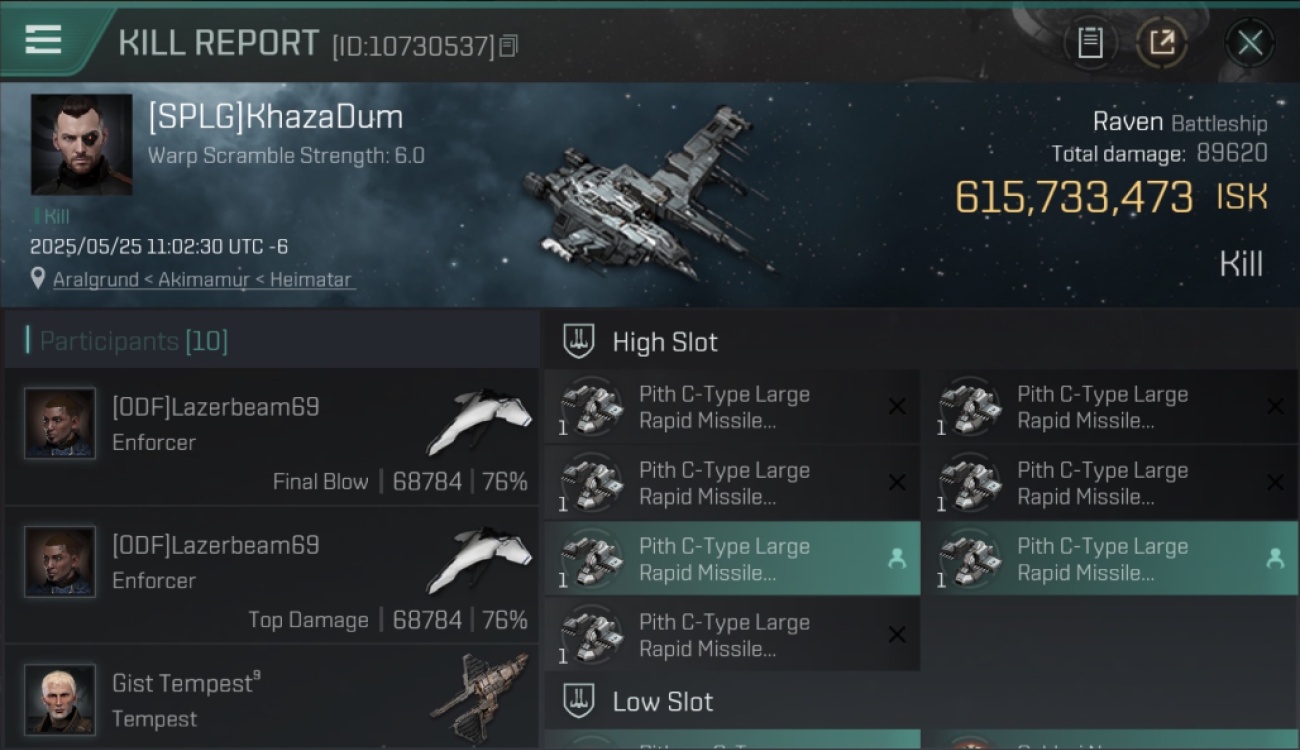This screenshot has height=750, width=1300.
Task: Click person icon on highlighted right launcher
Action: 1275,559
